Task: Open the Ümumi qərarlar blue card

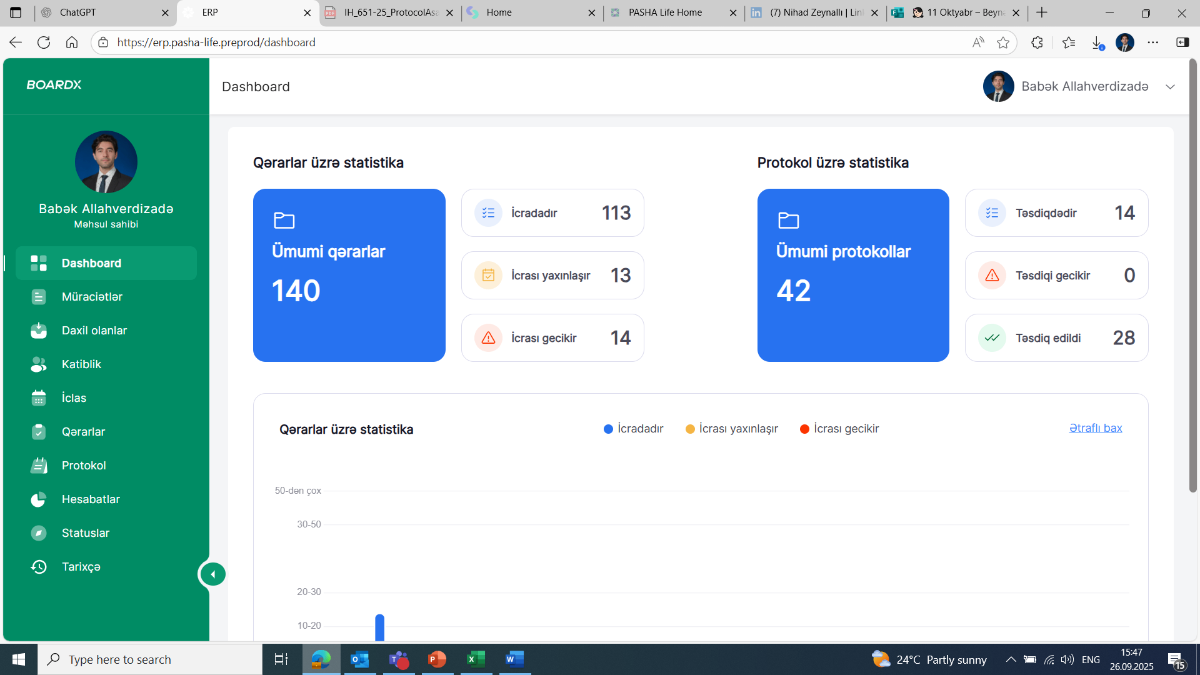Action: pyautogui.click(x=349, y=275)
